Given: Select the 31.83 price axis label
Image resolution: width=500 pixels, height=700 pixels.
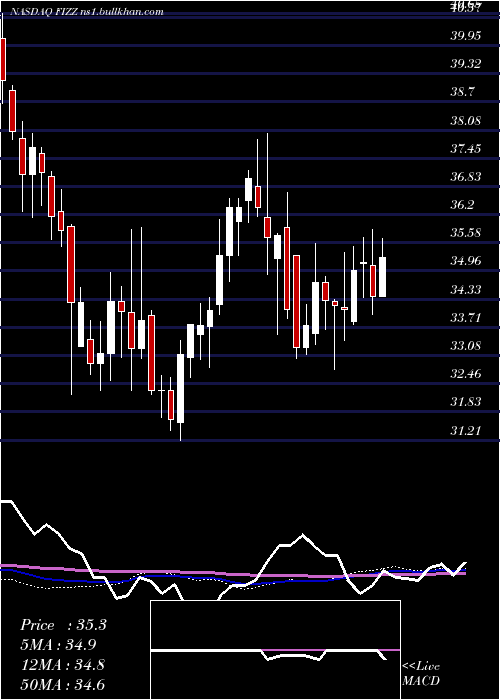Looking at the screenshot, I should [x=466, y=402].
